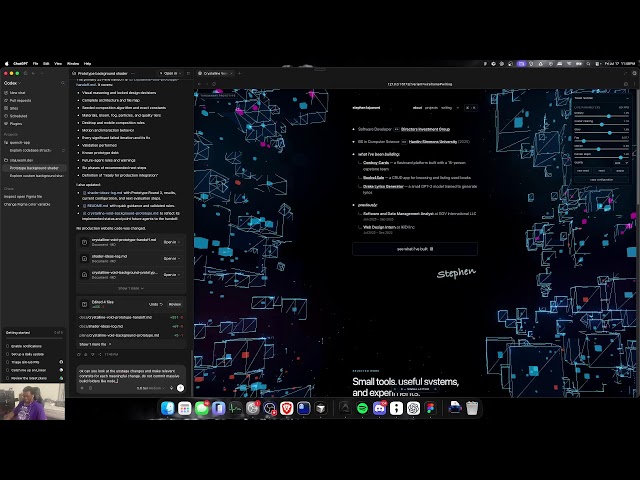Open Figma from the Dock
This screenshot has height=480, width=640.
tap(430, 408)
